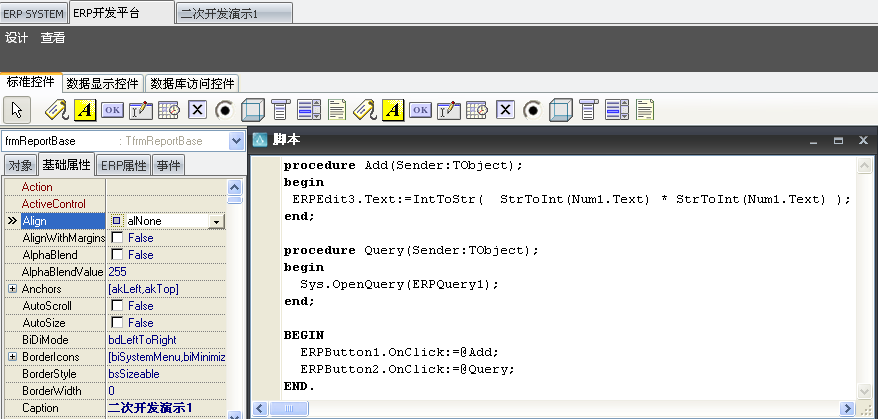Open the 事件 inspector tab
Image resolution: width=878 pixels, height=419 pixels.
click(169, 166)
